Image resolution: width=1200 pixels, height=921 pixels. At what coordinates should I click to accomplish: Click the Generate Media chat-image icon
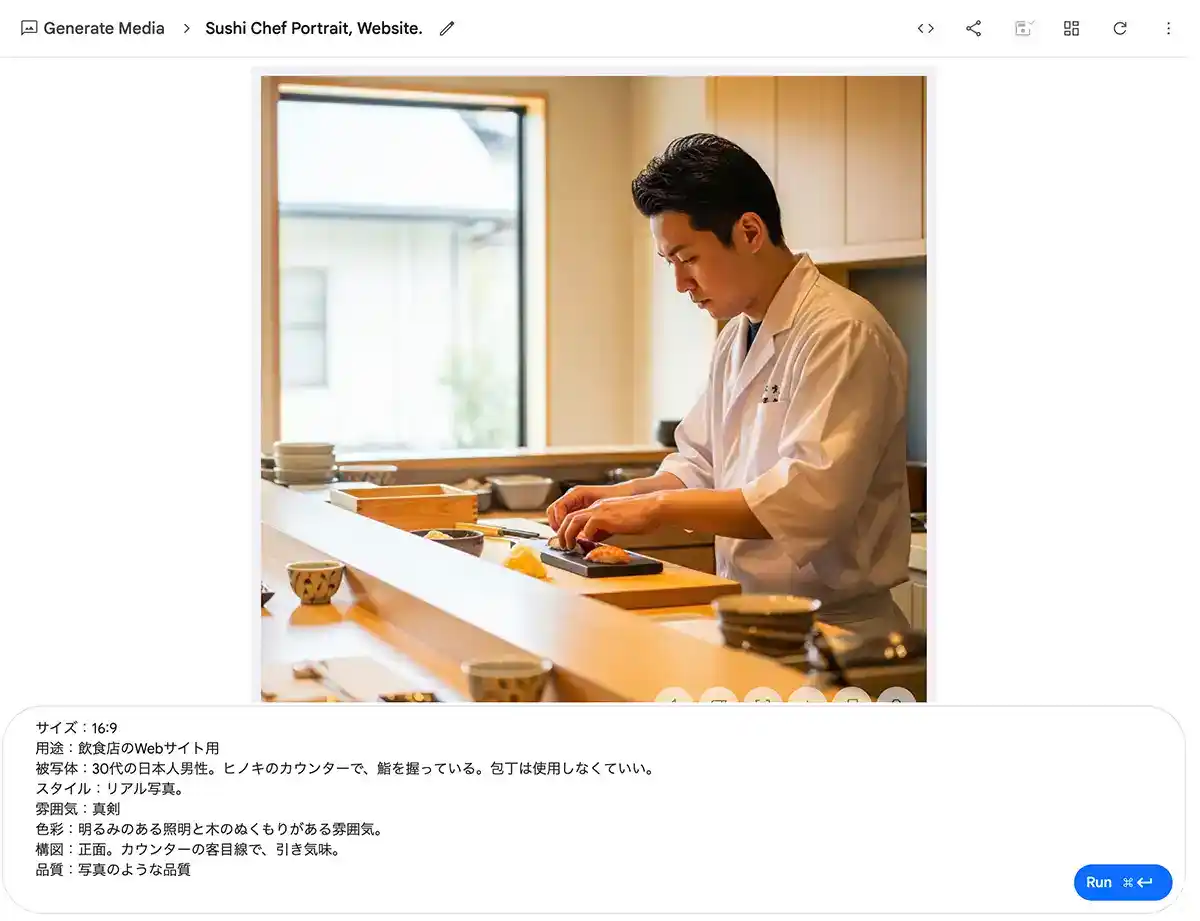pyautogui.click(x=29, y=28)
